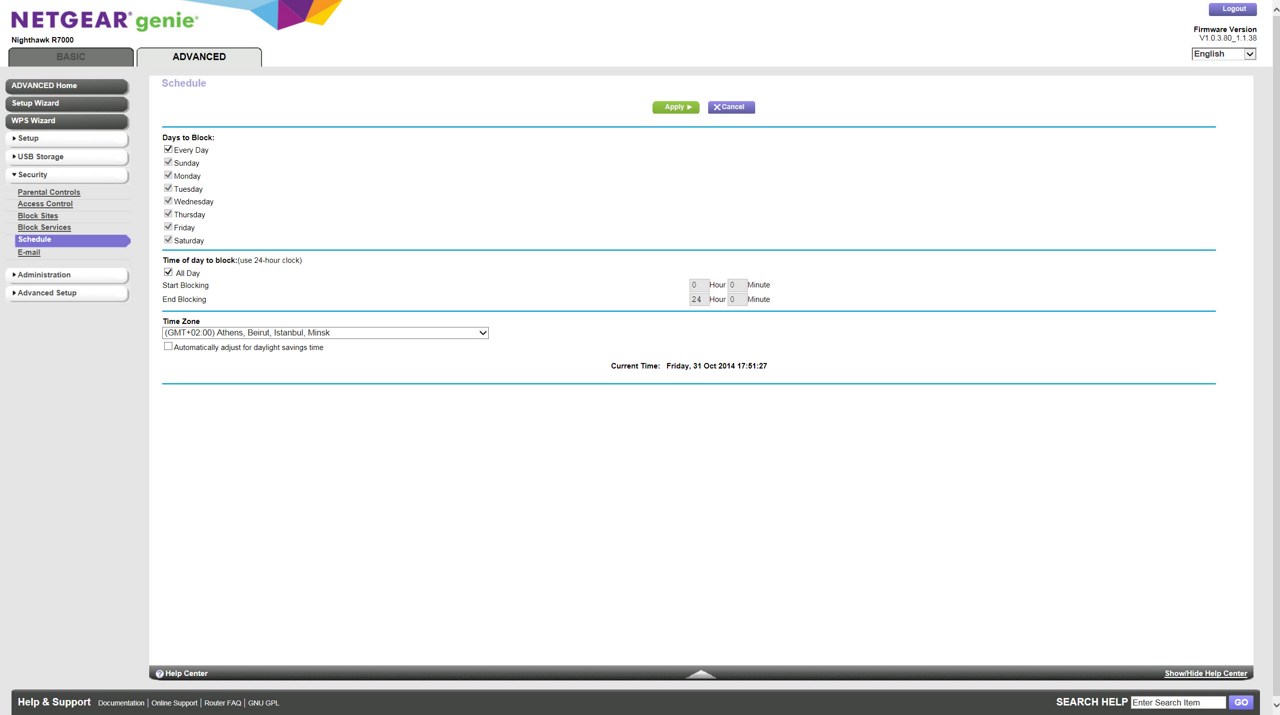Expand the USB Storage section

click(67, 157)
